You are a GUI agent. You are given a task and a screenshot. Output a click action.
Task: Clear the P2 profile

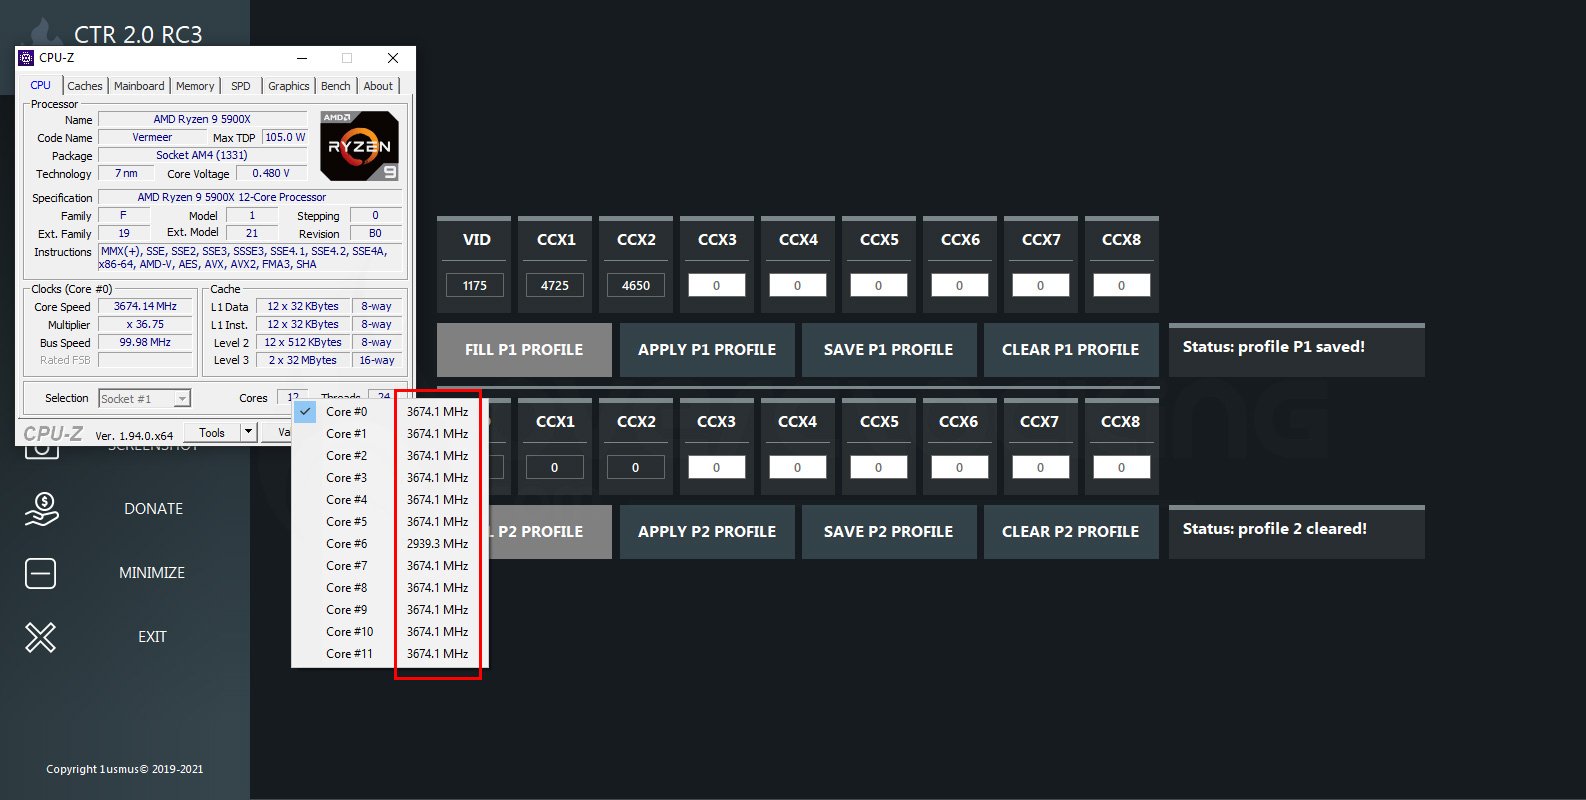[1071, 532]
